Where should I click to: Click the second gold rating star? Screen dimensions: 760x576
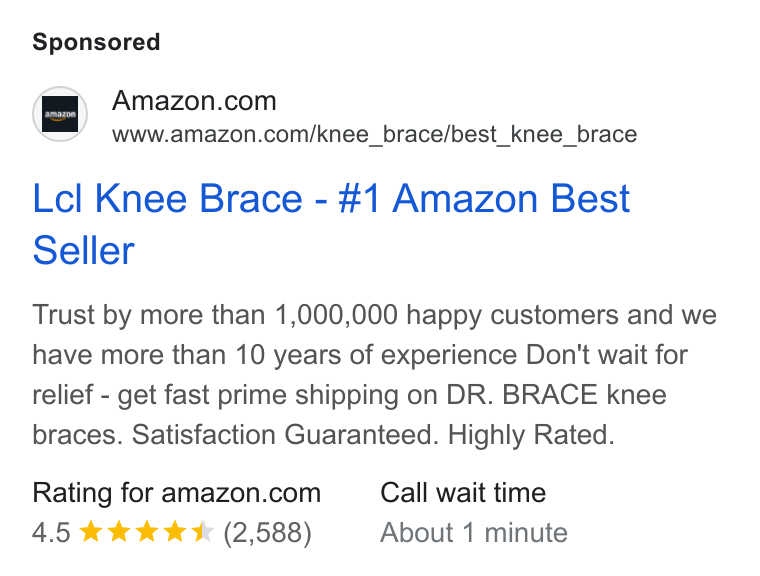tap(118, 531)
